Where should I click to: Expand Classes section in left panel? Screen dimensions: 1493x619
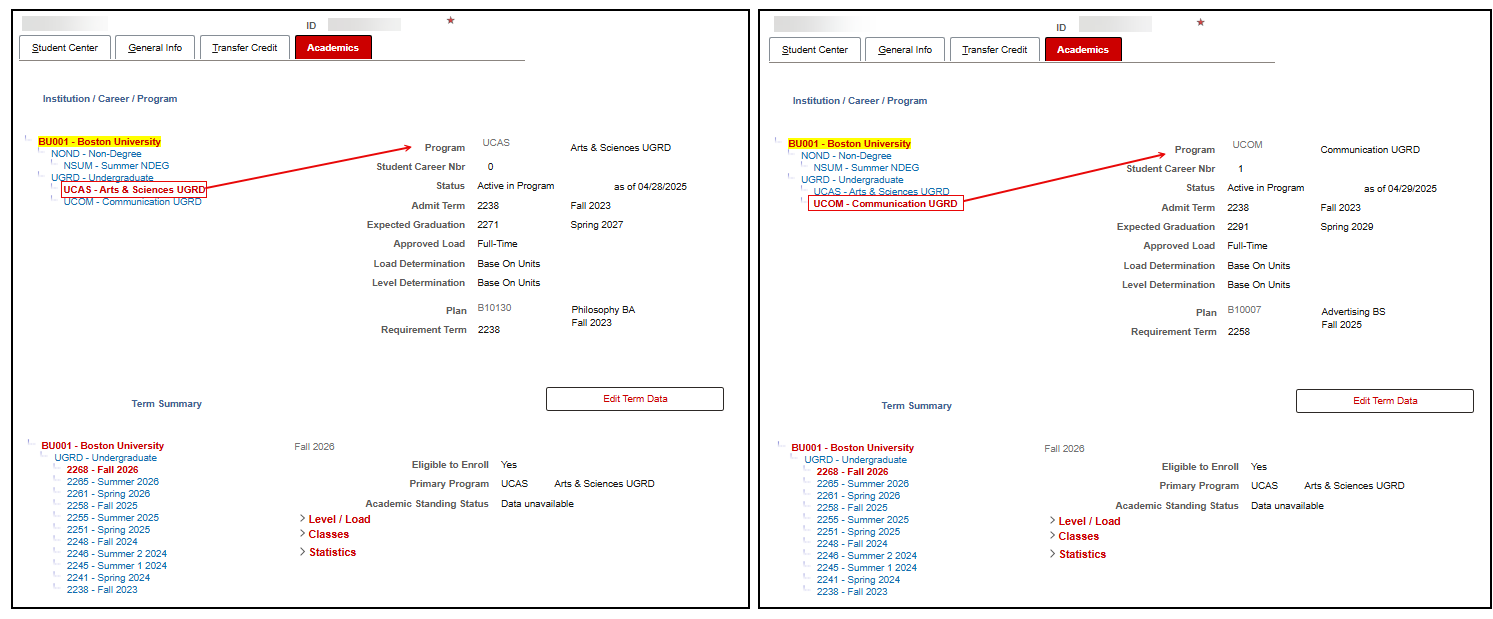pos(328,534)
